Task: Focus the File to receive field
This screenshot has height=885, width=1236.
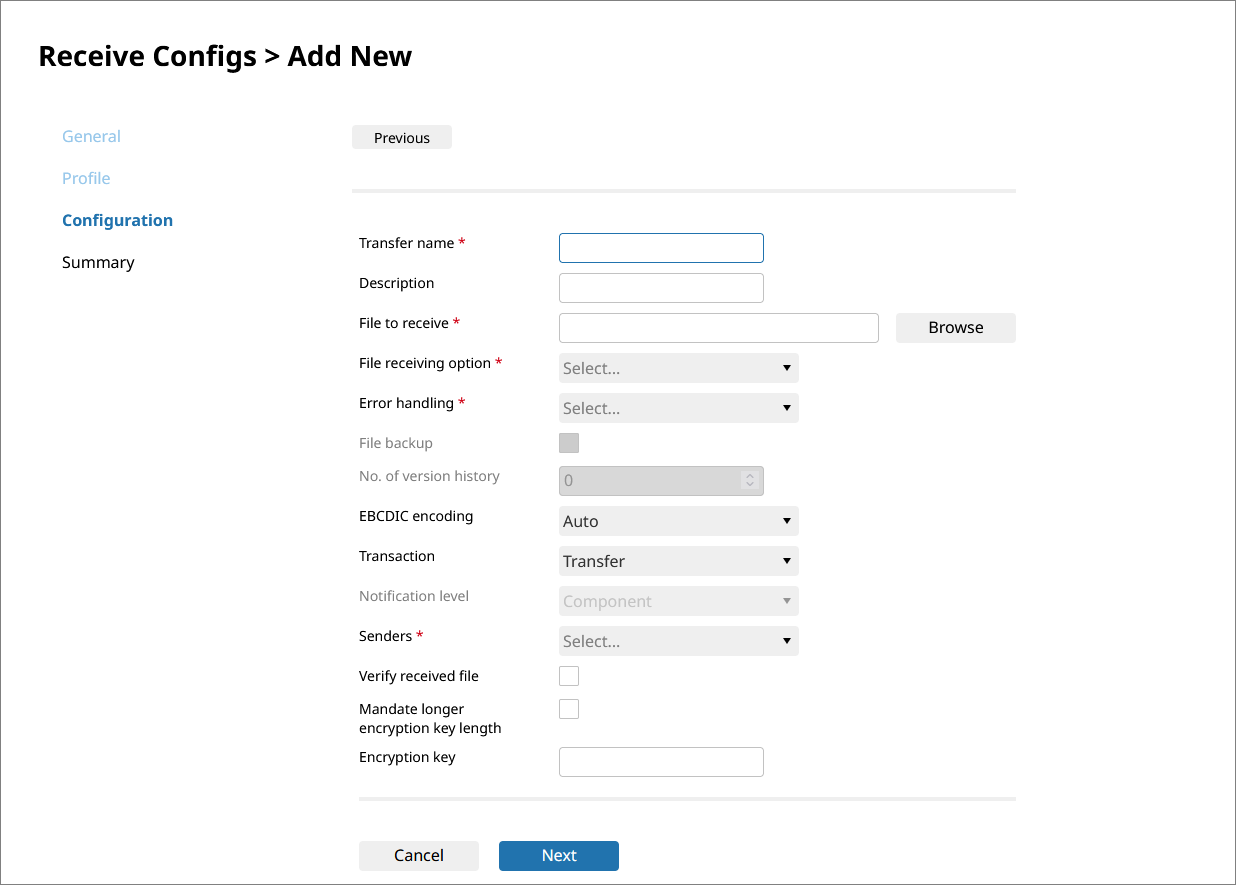Action: 718,328
